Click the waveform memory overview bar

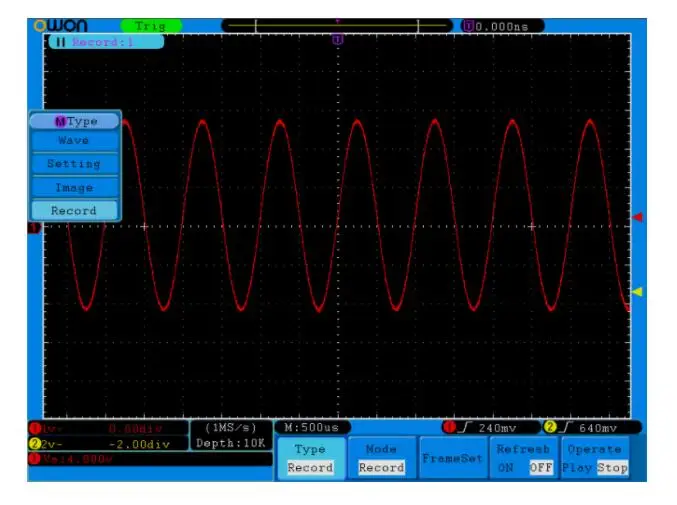pyautogui.click(x=337, y=26)
